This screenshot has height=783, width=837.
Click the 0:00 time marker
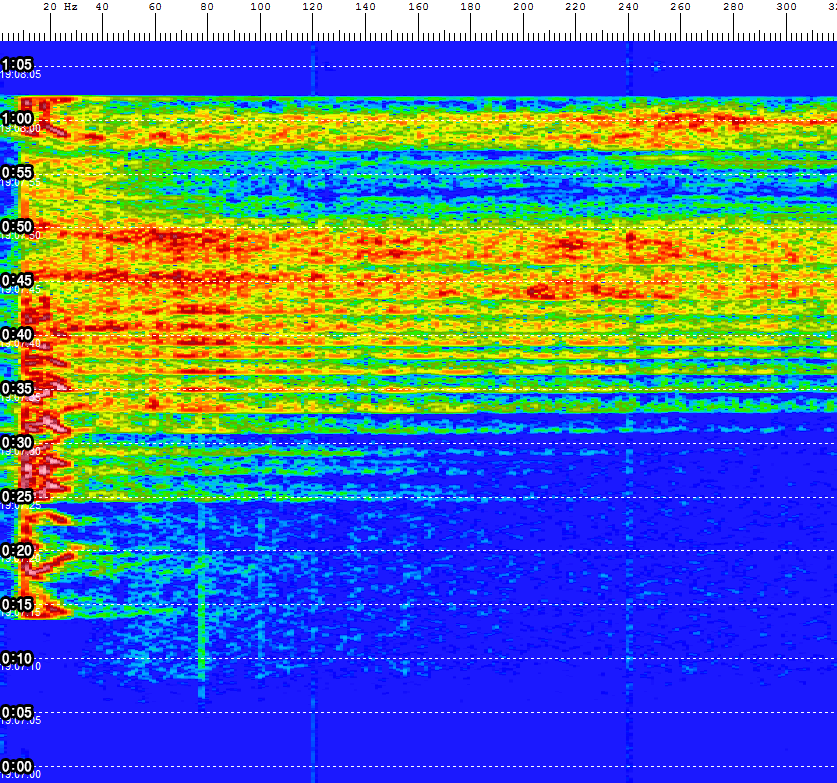tap(17, 765)
